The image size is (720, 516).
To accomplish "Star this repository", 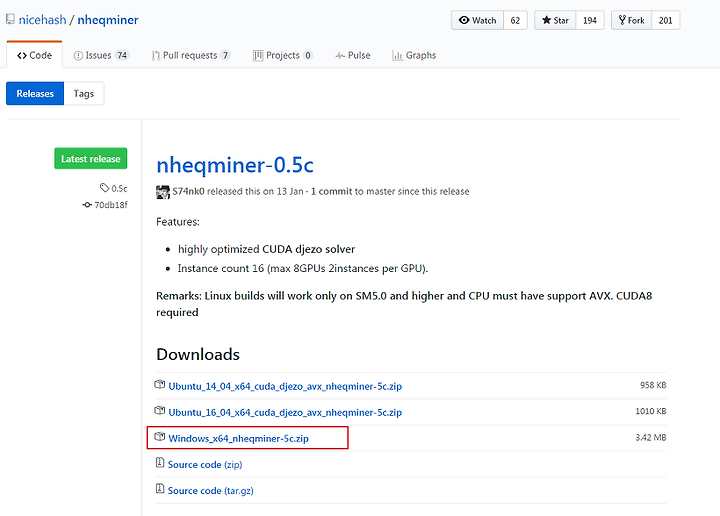I will [555, 20].
